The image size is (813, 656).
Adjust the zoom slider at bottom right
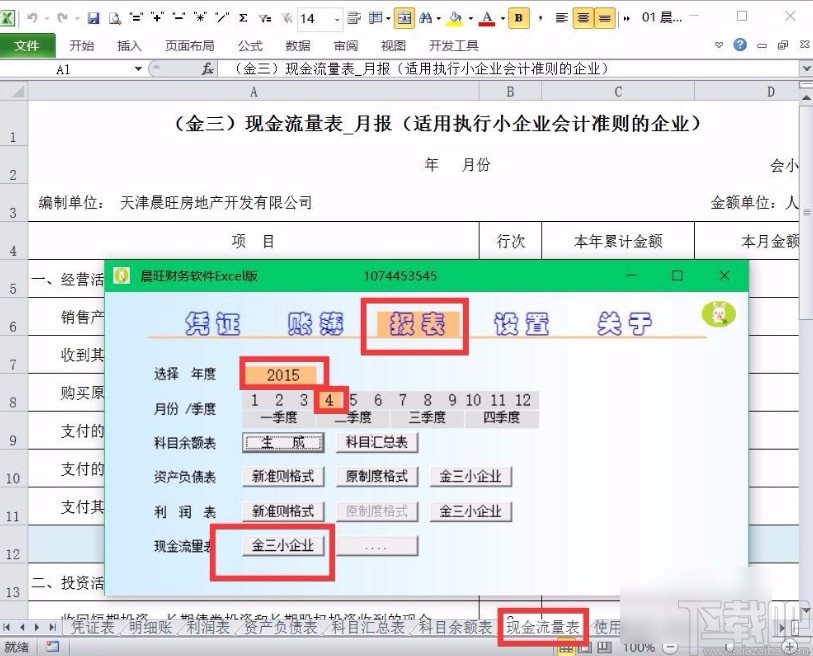pos(731,646)
